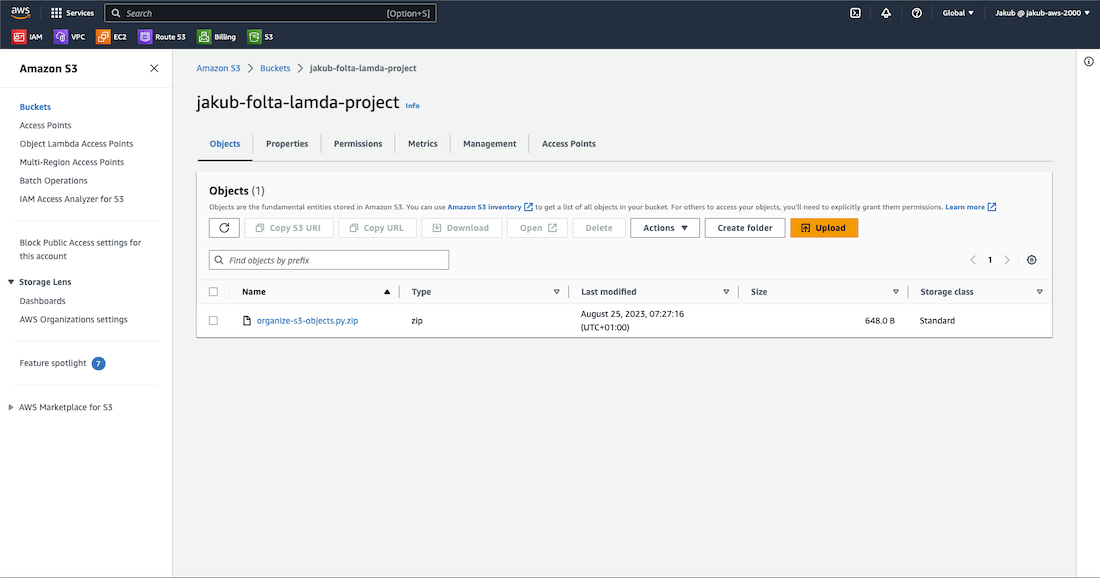The height and width of the screenshot is (578, 1100).
Task: Open the table preferences gear icon
Action: tap(1032, 260)
